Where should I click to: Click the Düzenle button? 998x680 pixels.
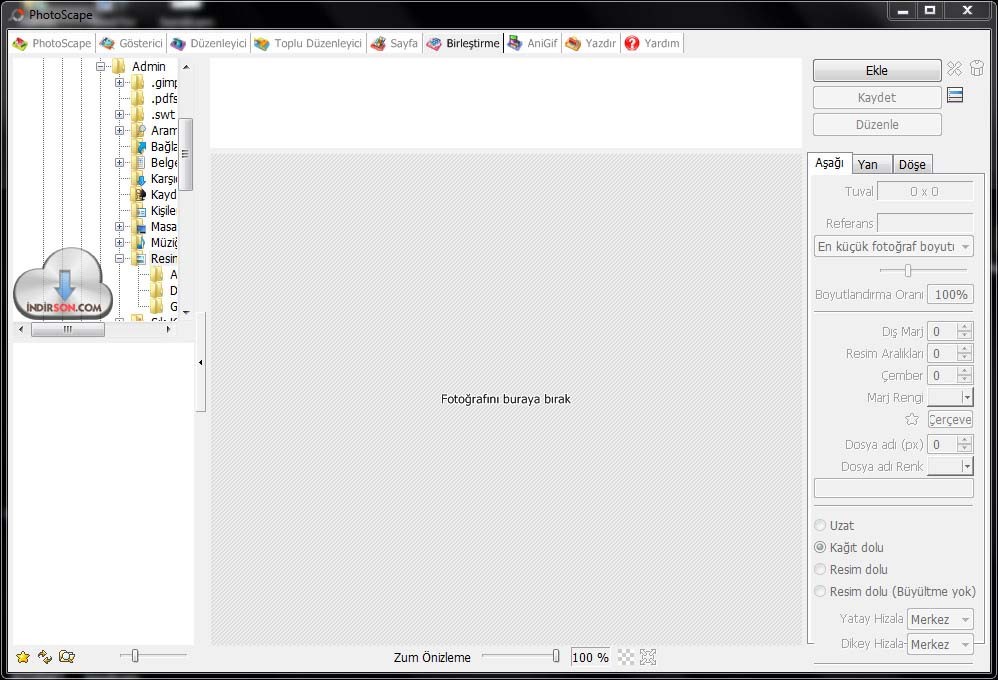(x=877, y=124)
